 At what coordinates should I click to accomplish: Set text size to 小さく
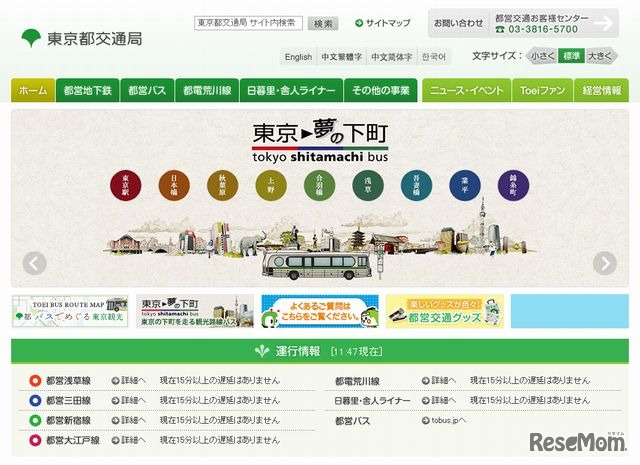point(542,56)
